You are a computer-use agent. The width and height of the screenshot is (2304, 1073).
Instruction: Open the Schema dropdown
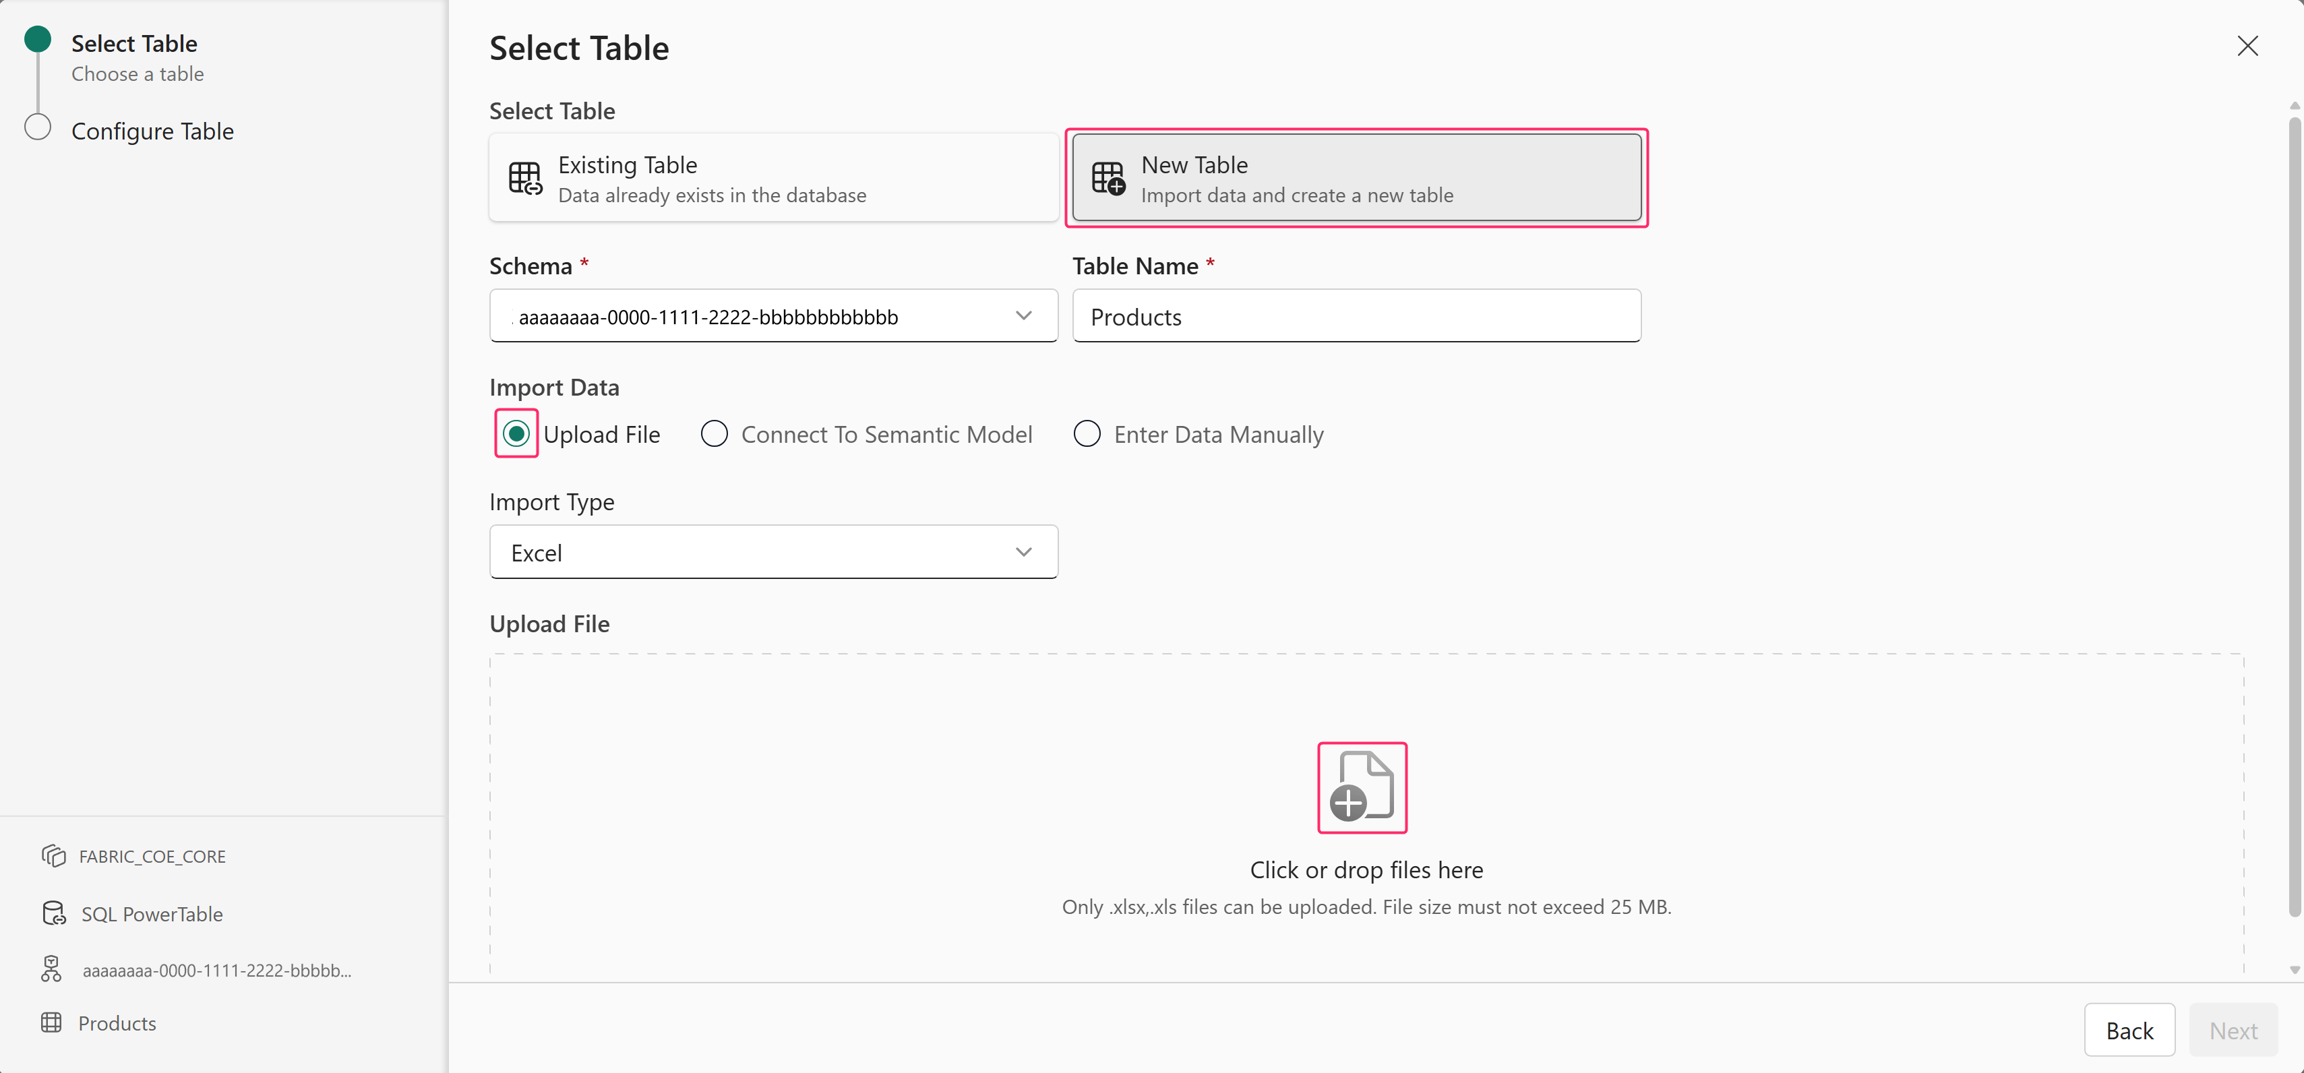point(773,316)
